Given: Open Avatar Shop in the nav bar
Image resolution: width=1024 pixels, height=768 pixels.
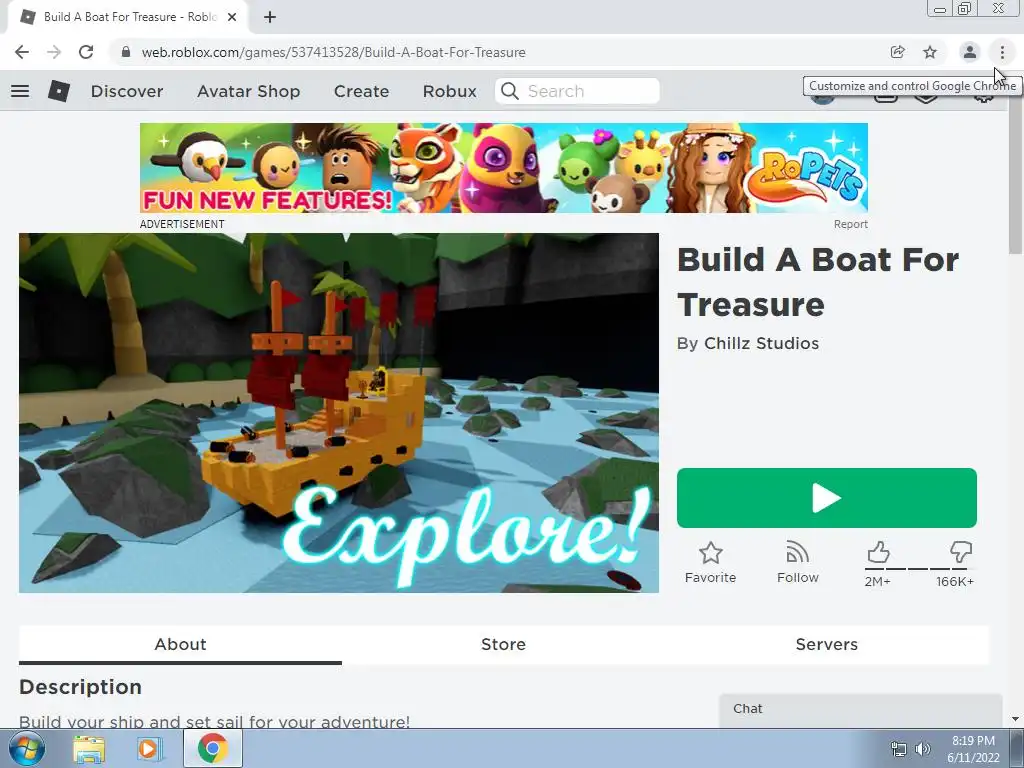Looking at the screenshot, I should tap(249, 91).
